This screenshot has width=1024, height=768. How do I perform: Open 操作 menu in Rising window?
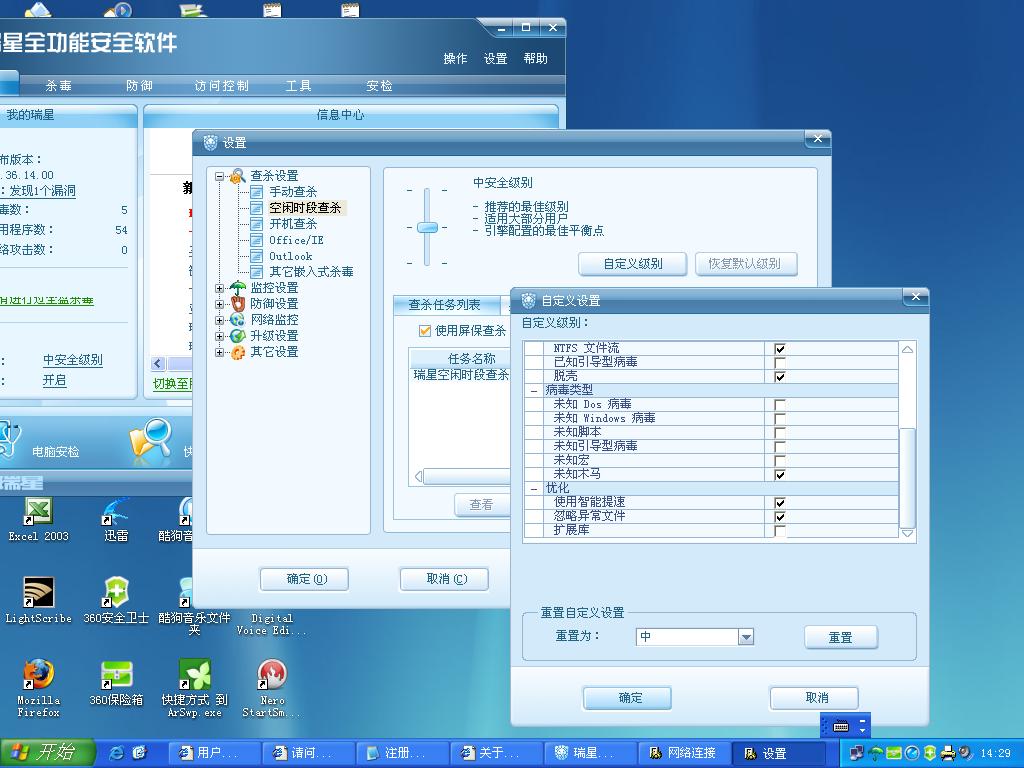(x=455, y=59)
